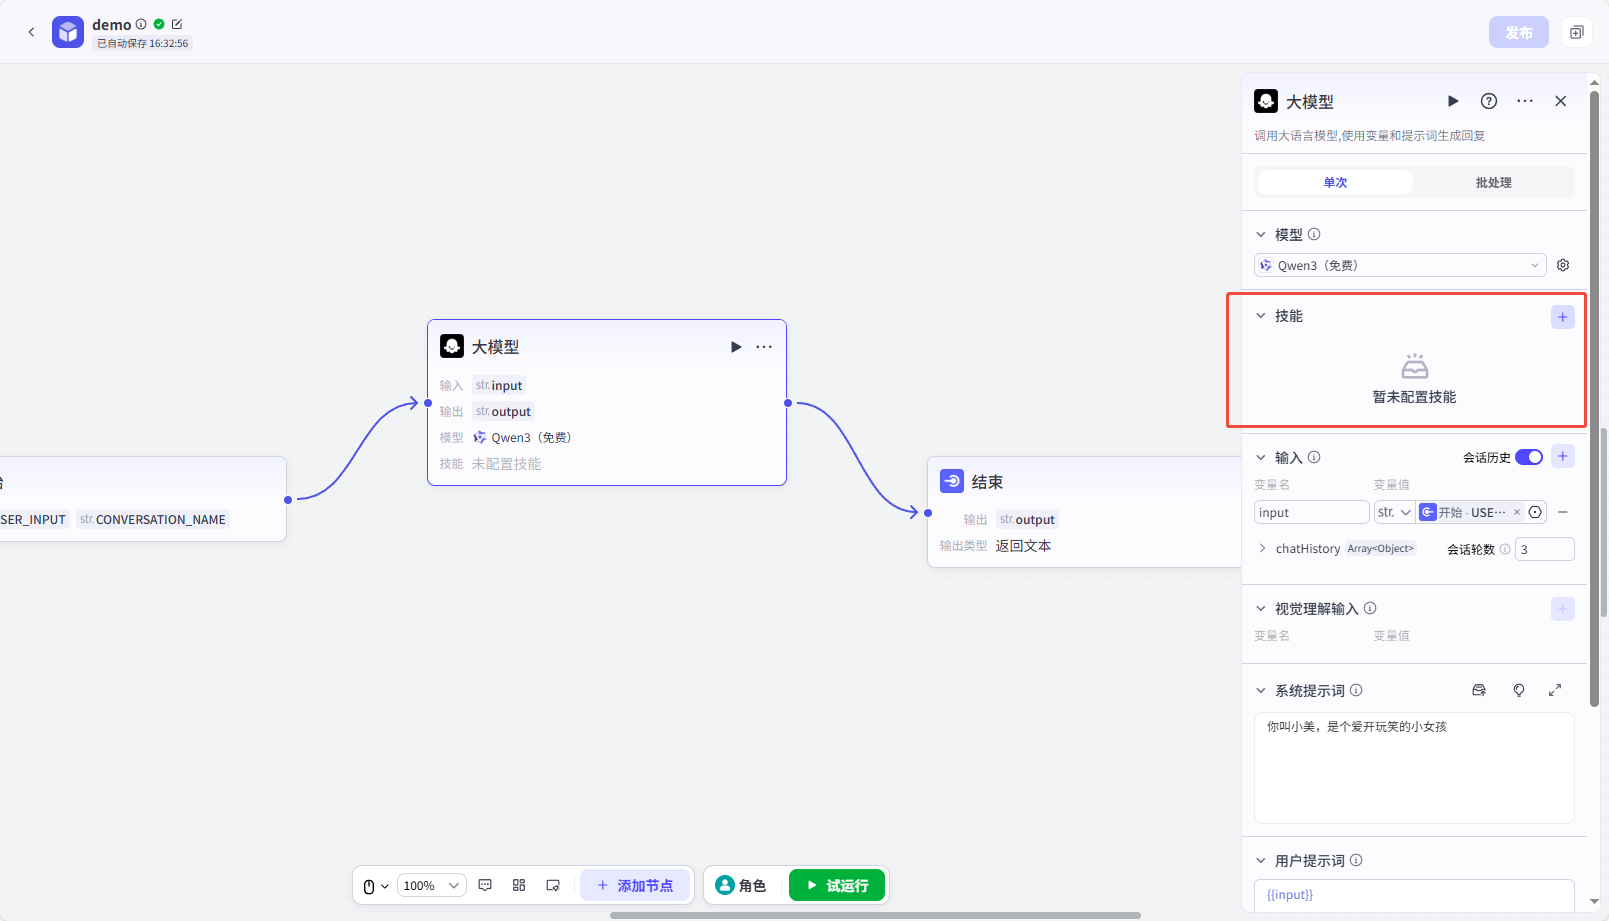Click the auto-layout grid icon in toolbar
The image size is (1609, 921).
click(x=519, y=885)
